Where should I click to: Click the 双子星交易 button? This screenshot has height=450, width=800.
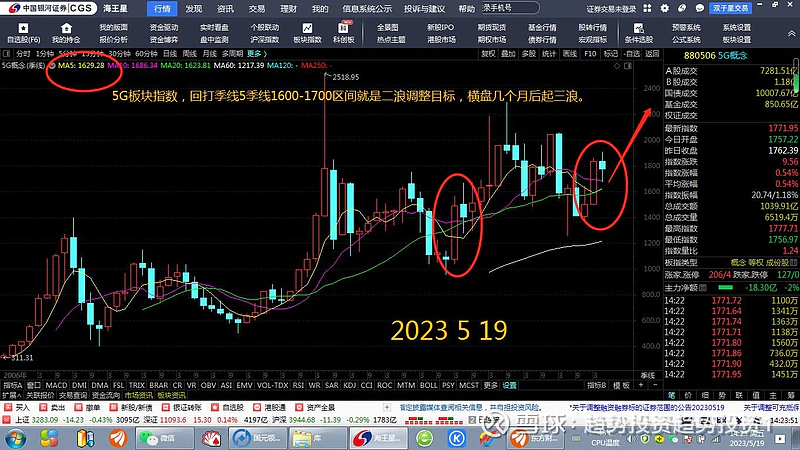731,8
